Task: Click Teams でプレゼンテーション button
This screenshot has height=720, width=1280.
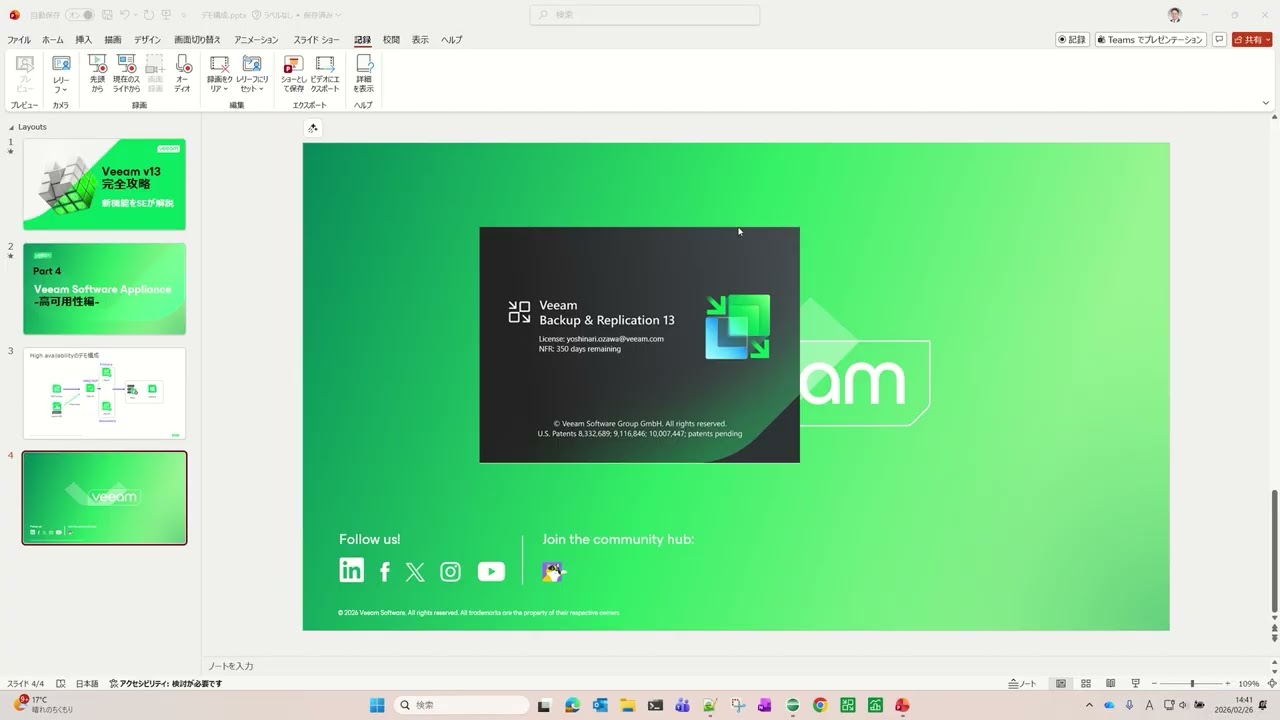Action: tap(1150, 40)
